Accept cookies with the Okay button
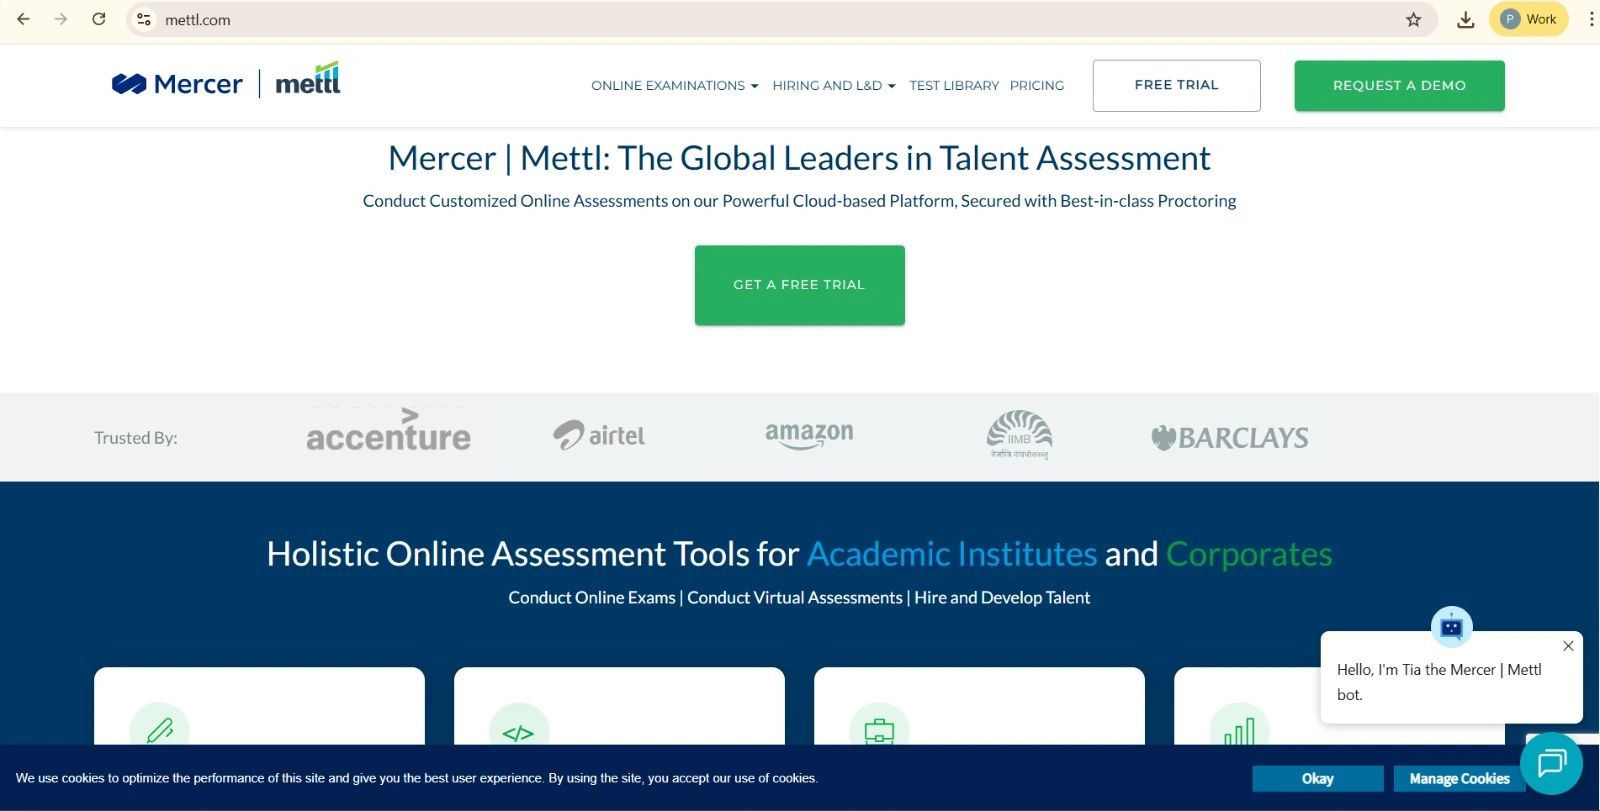The image size is (1600, 811). [1318, 779]
